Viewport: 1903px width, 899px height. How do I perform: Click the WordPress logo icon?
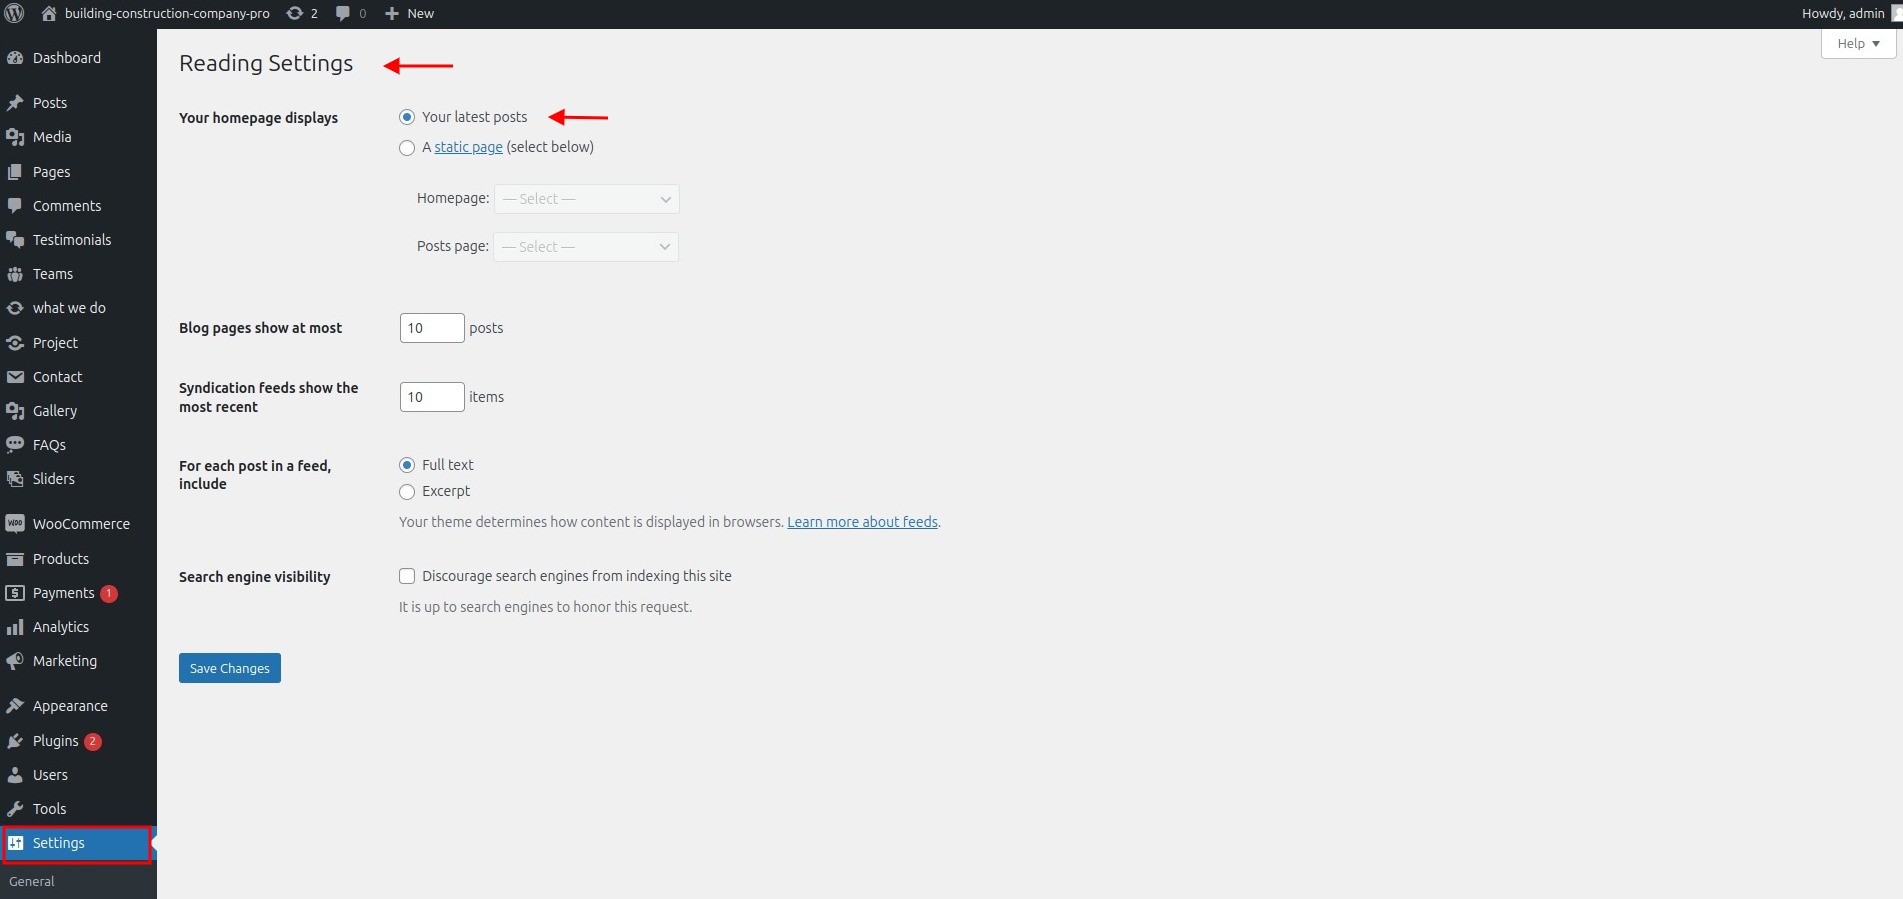tap(15, 14)
